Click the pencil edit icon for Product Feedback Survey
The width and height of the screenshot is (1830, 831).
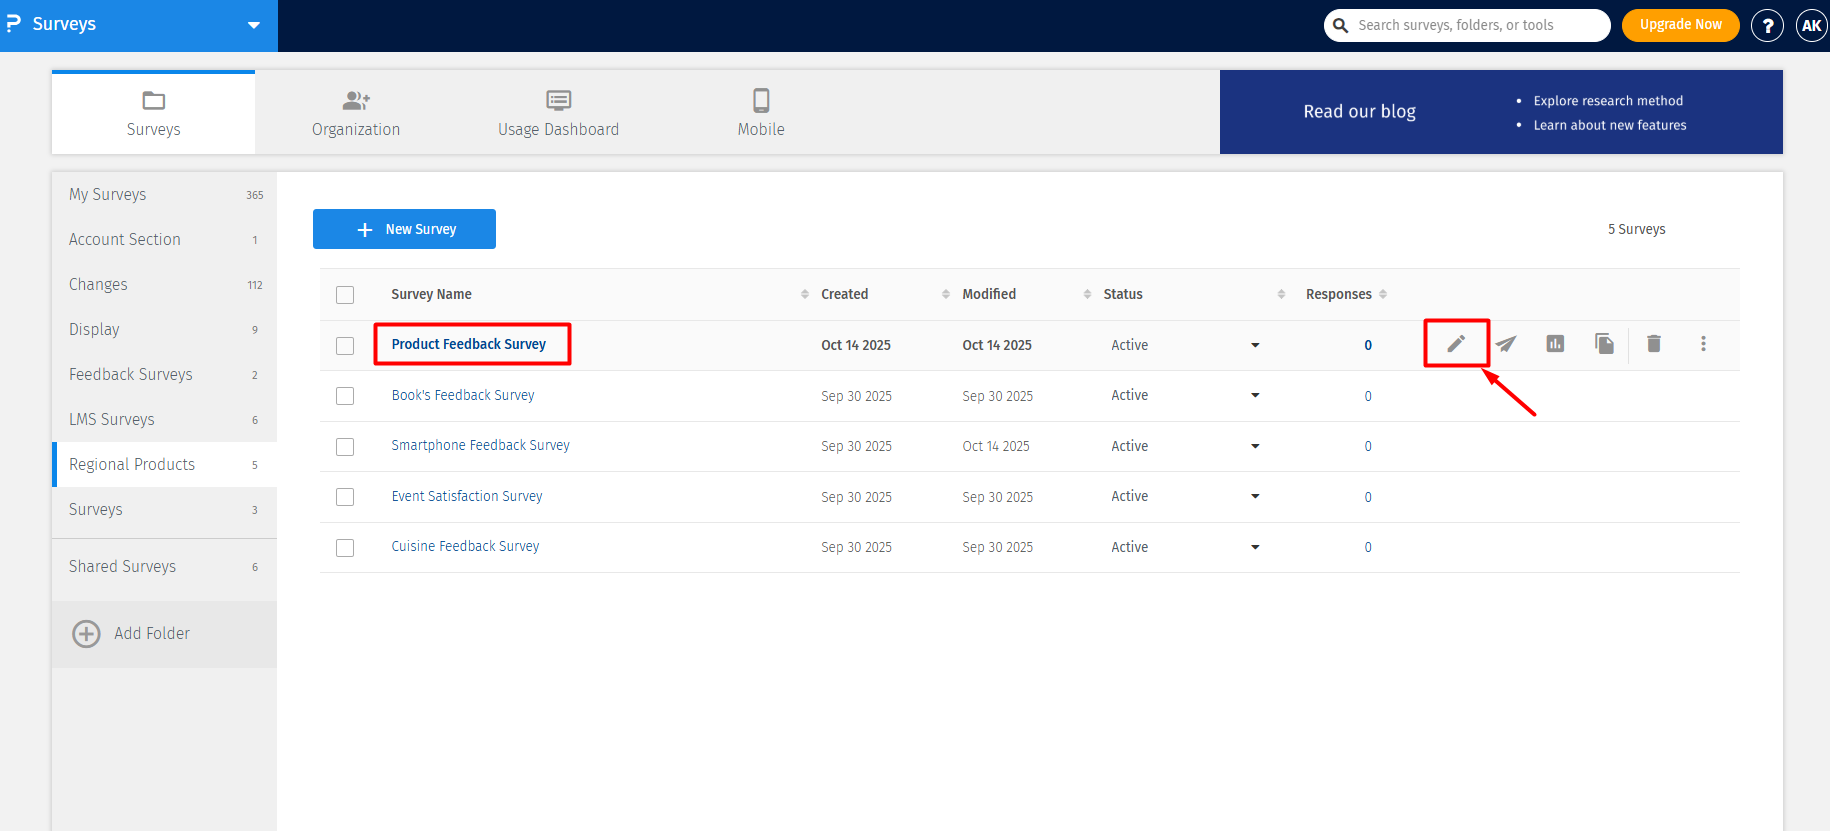1456,344
